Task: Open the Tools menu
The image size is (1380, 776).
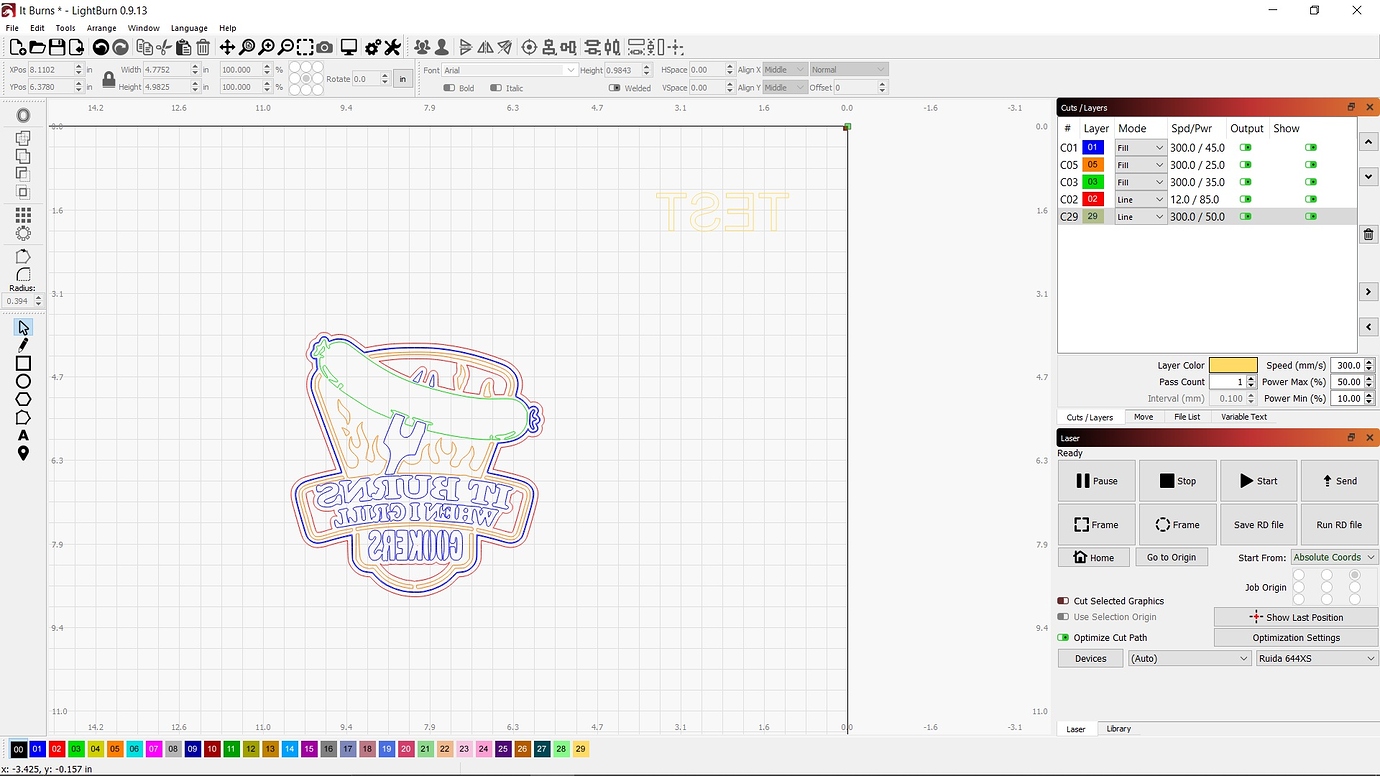Action: point(65,28)
